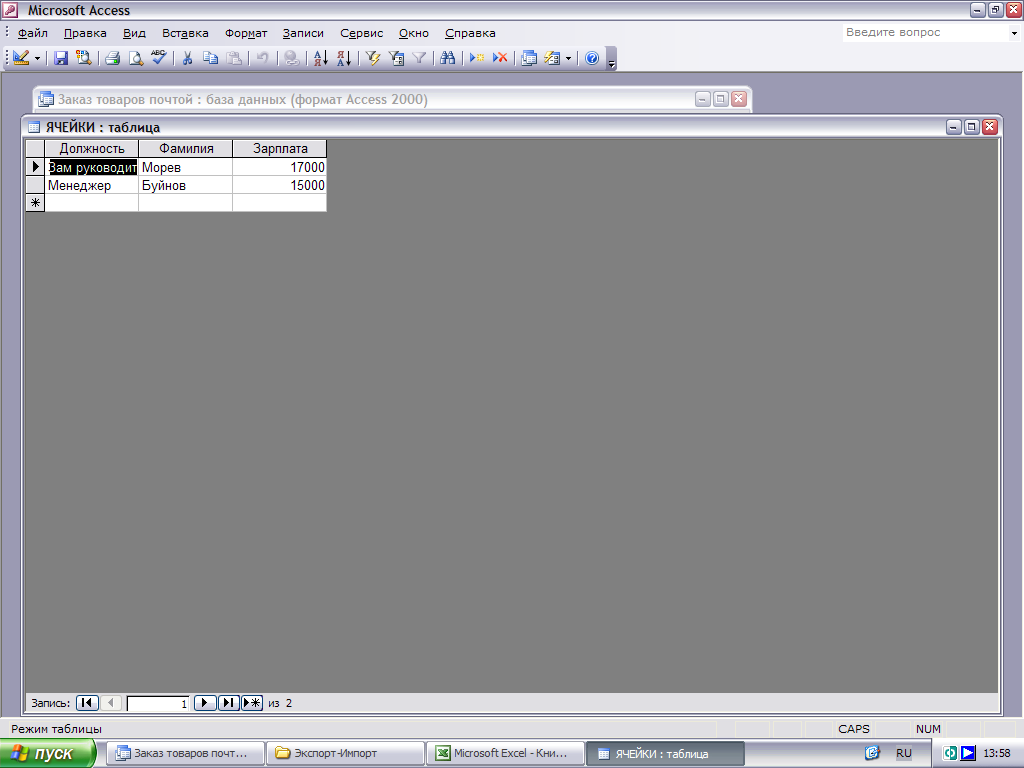Open the Записи menu
The height and width of the screenshot is (768, 1024).
303,33
